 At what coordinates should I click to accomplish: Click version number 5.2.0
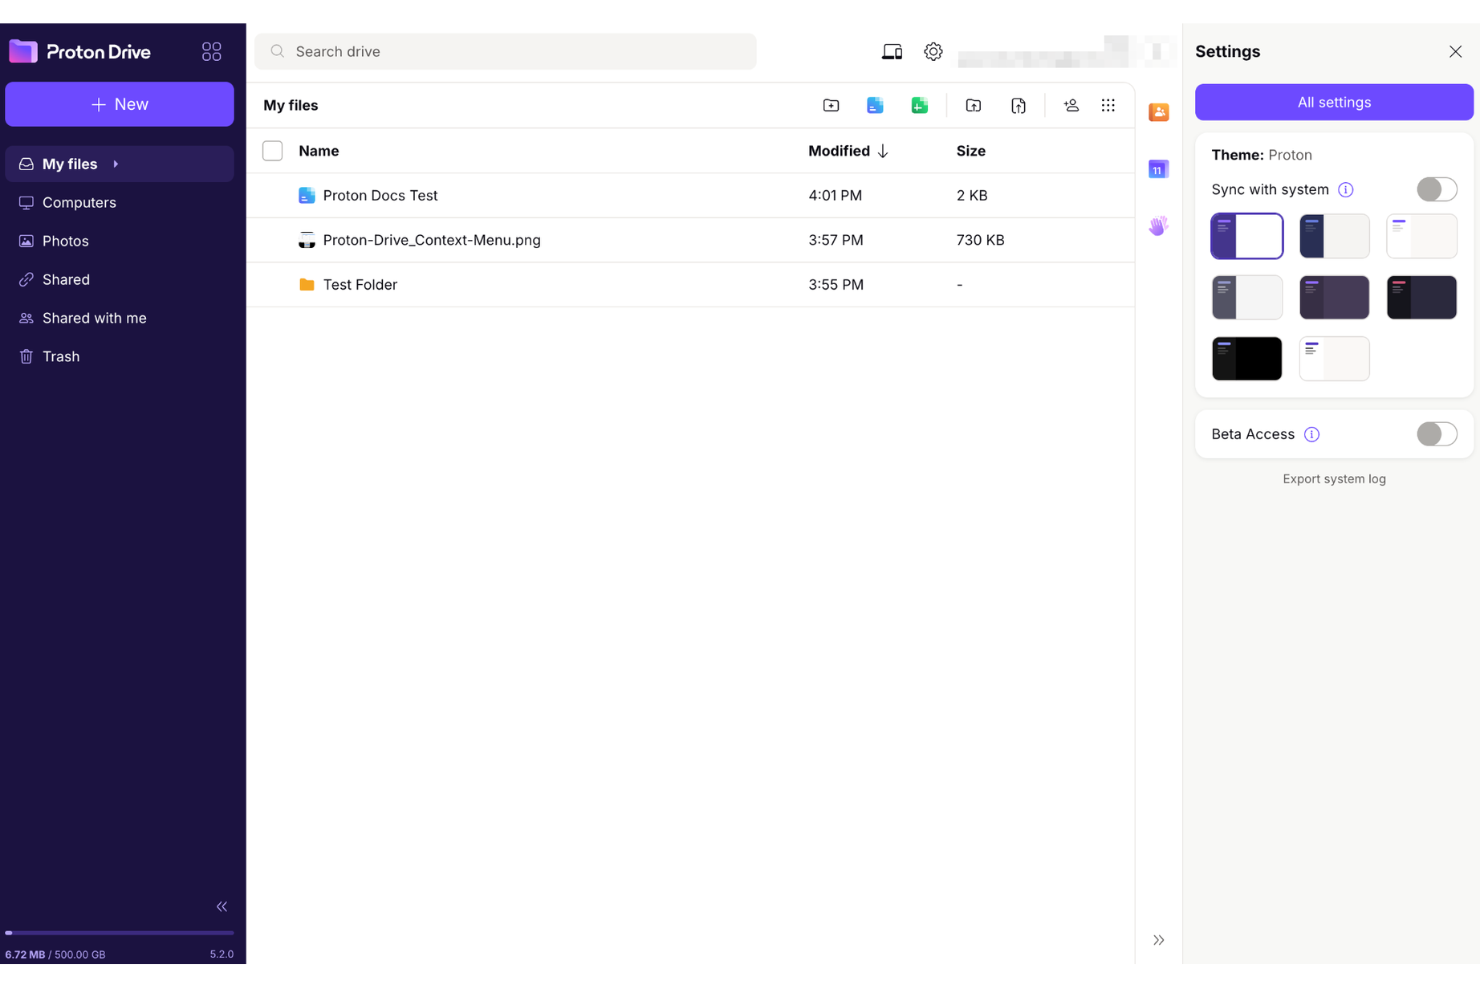[x=222, y=955]
